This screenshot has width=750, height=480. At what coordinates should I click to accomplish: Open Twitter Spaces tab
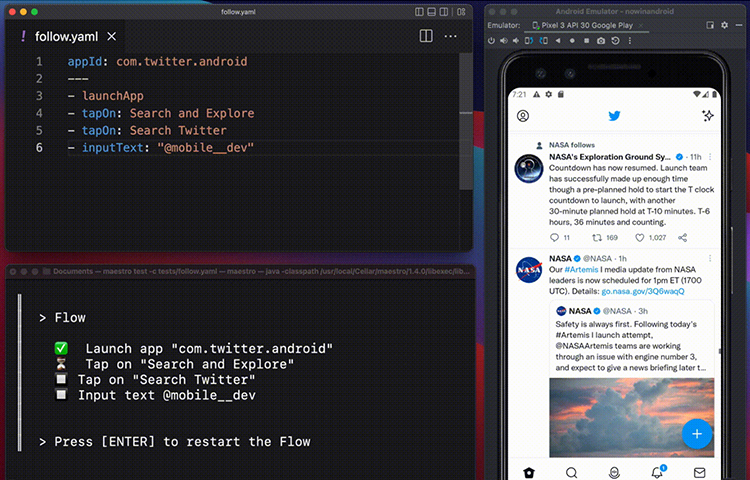click(x=614, y=472)
